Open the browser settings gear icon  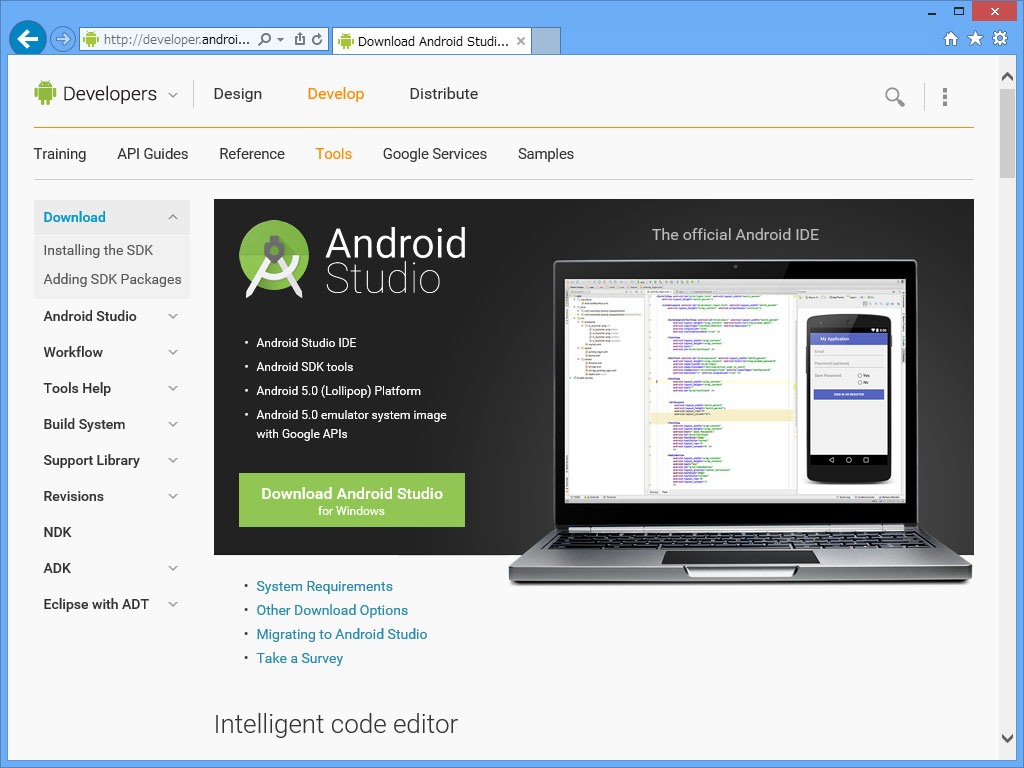(x=1000, y=39)
